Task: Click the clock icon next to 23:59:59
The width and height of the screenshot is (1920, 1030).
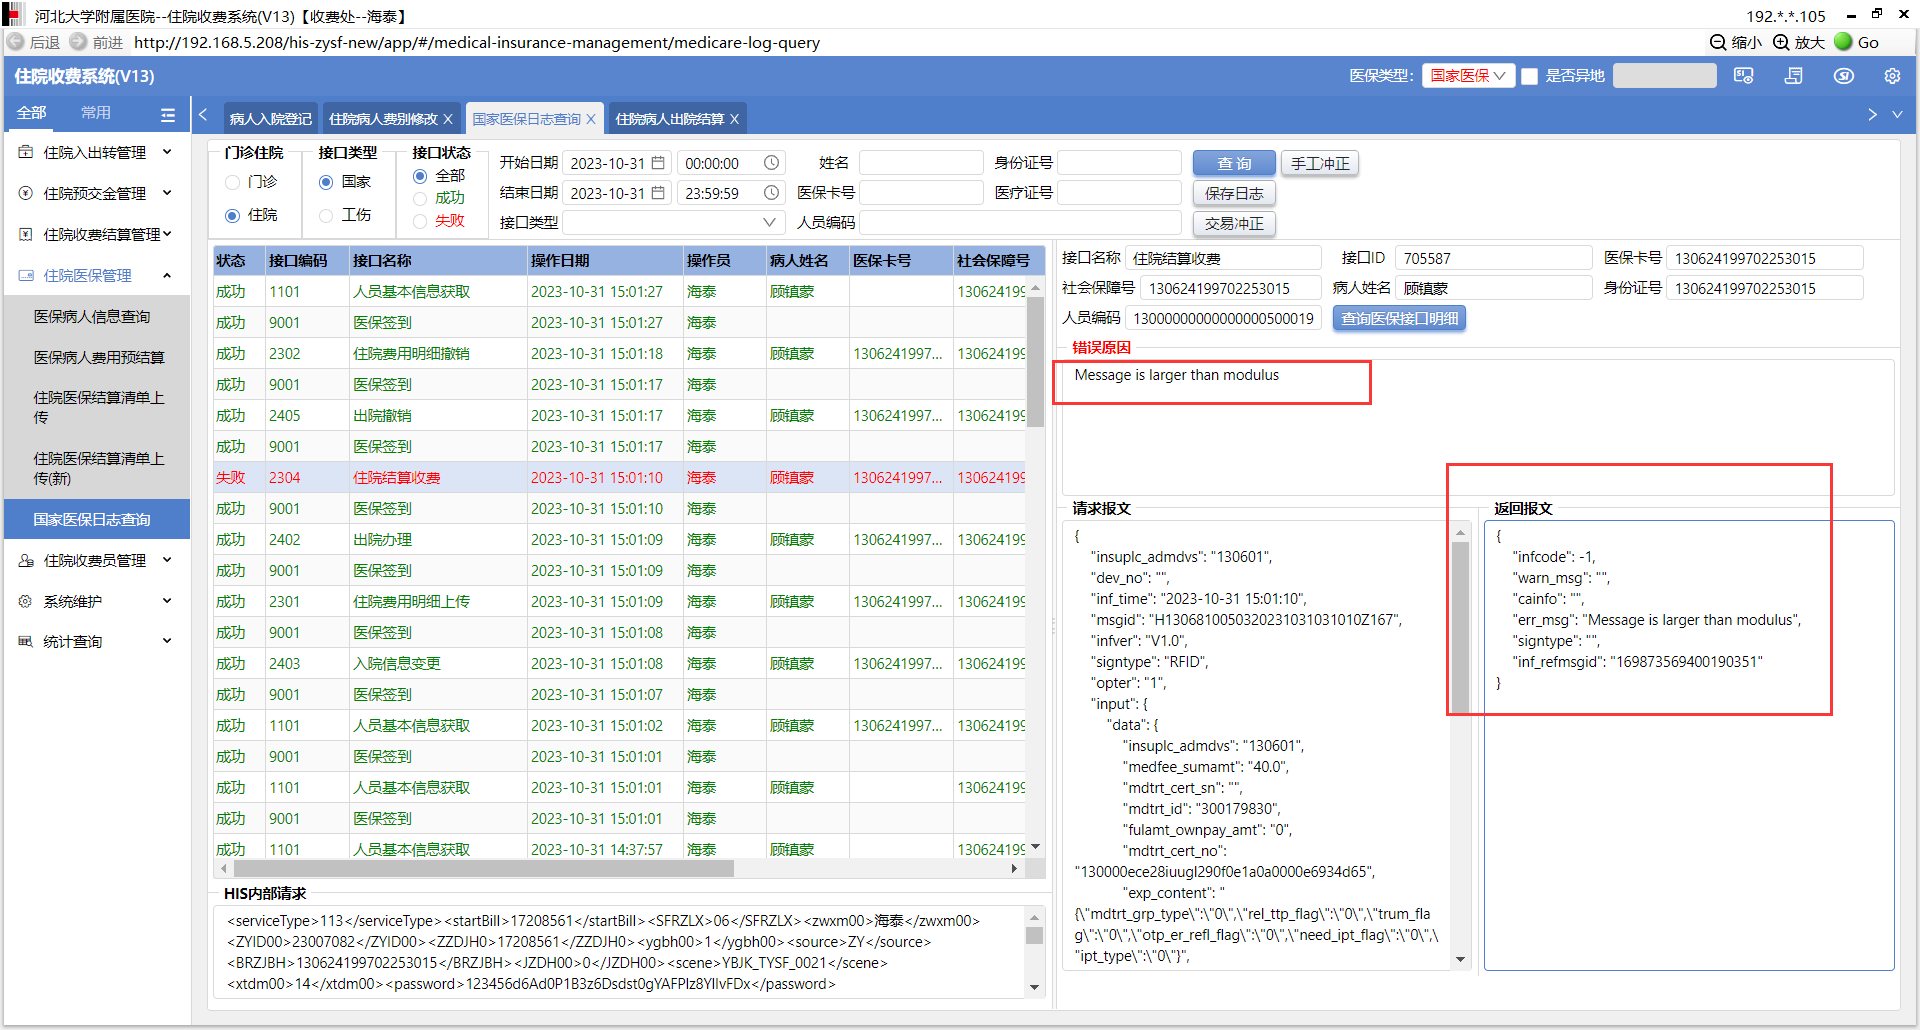Action: [x=771, y=193]
